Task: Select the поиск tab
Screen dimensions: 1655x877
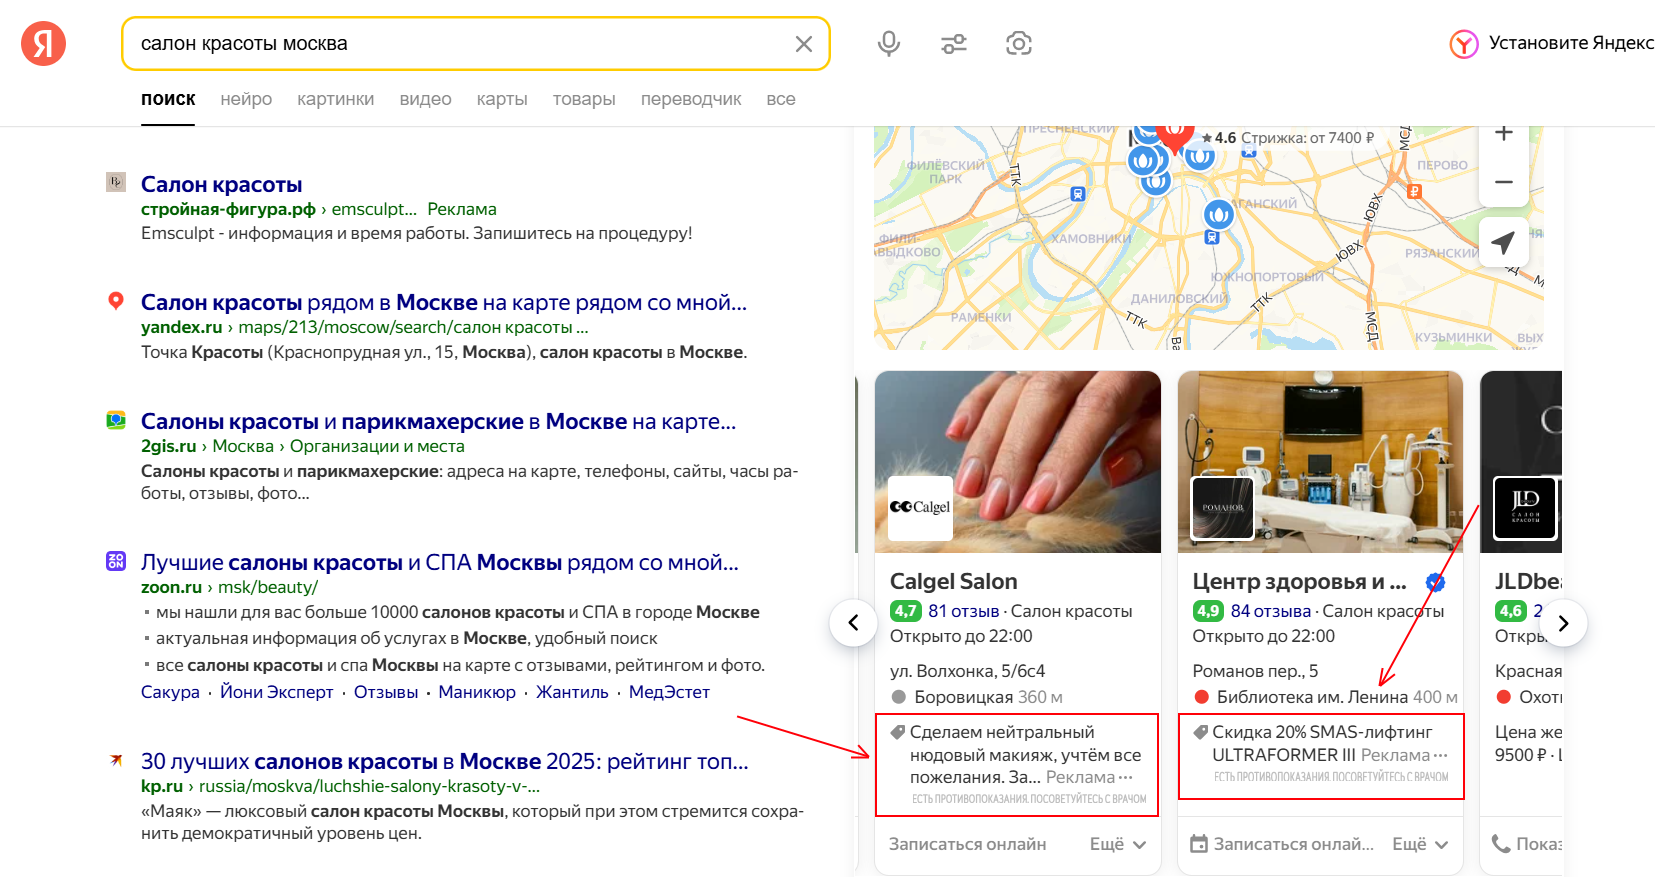Action: 168,99
